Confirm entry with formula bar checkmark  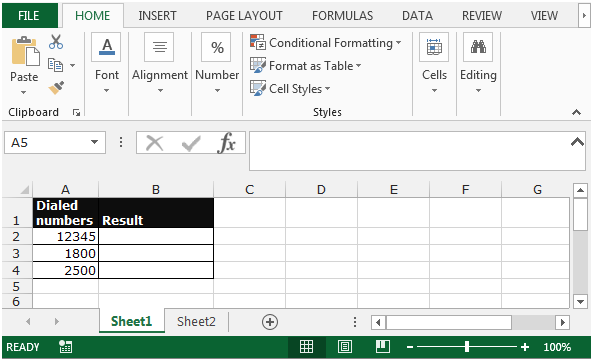pyautogui.click(x=191, y=144)
